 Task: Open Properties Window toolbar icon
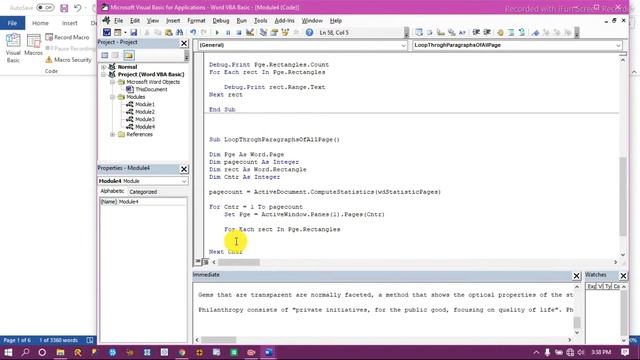pyautogui.click(x=274, y=32)
